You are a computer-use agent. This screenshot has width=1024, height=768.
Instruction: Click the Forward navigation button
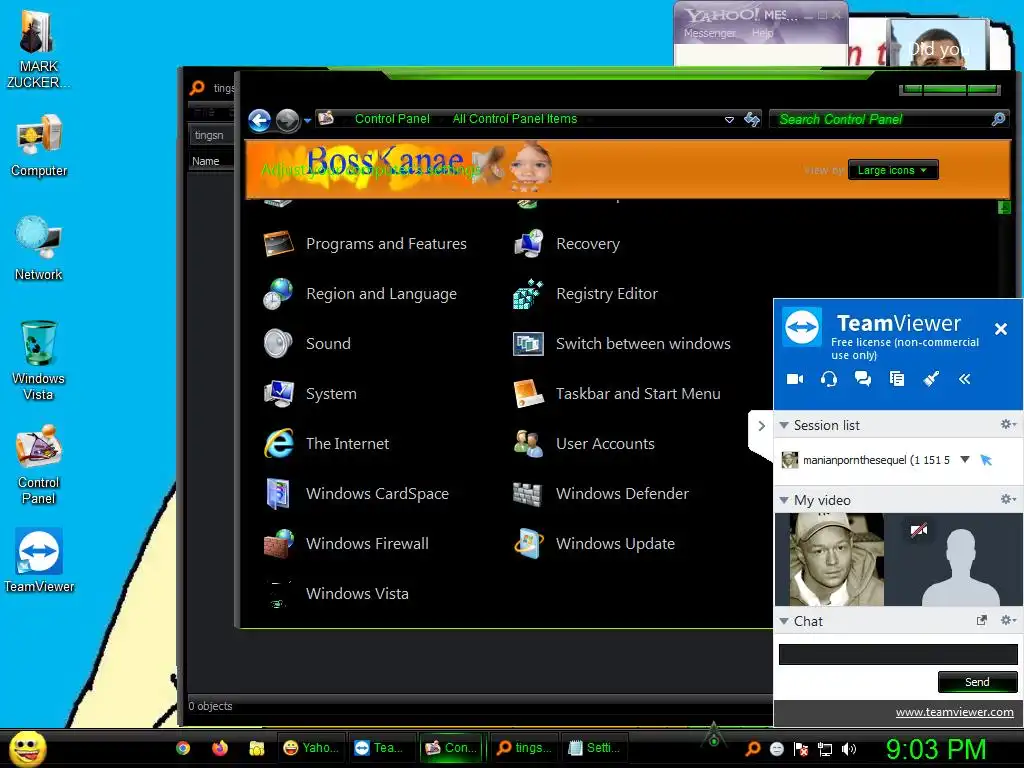pos(287,120)
